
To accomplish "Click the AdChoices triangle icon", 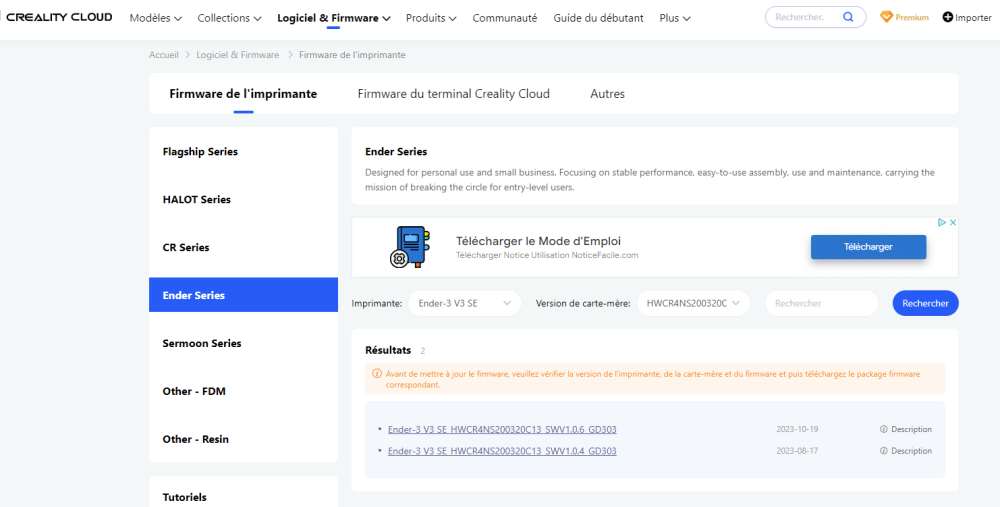I will click(x=941, y=223).
